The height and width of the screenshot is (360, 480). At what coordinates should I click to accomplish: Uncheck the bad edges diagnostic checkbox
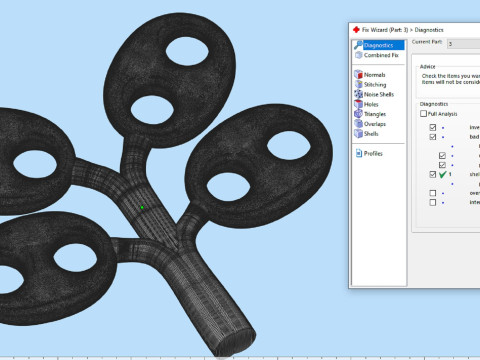pyautogui.click(x=433, y=137)
